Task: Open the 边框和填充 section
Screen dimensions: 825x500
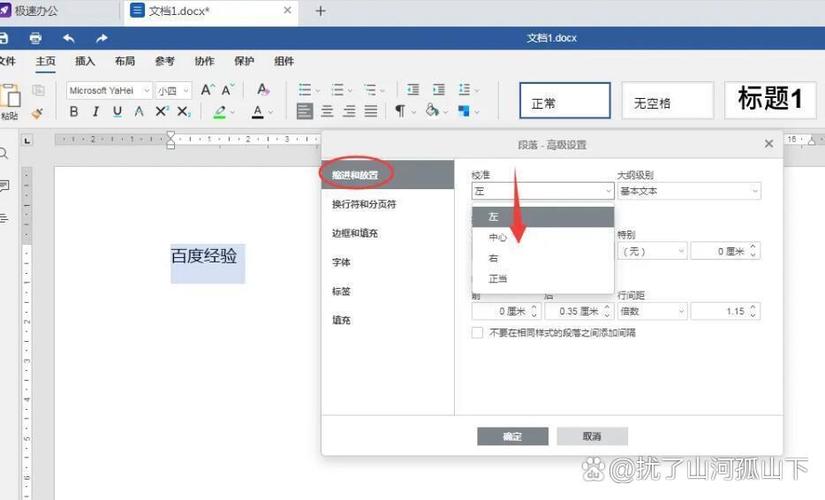Action: 388,233
